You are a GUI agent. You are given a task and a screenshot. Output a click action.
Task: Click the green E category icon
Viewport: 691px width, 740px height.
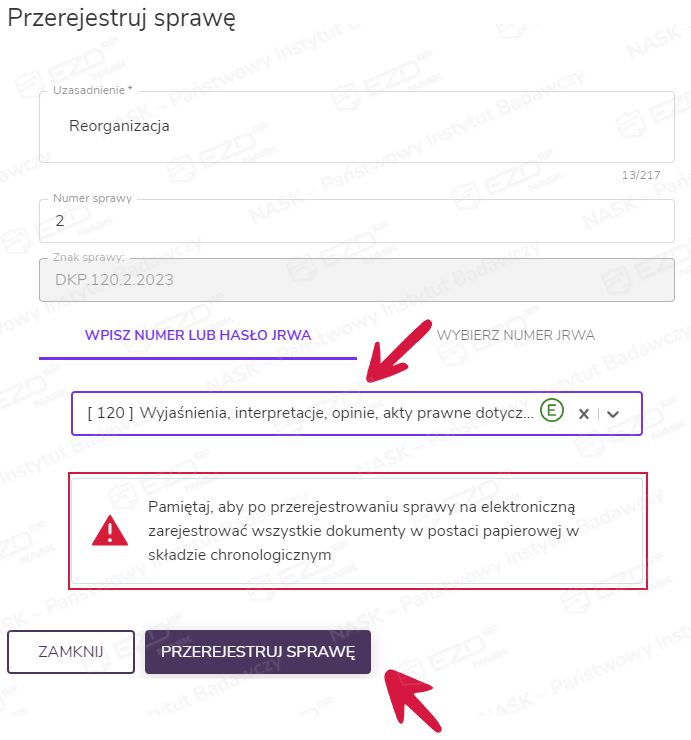coord(551,411)
